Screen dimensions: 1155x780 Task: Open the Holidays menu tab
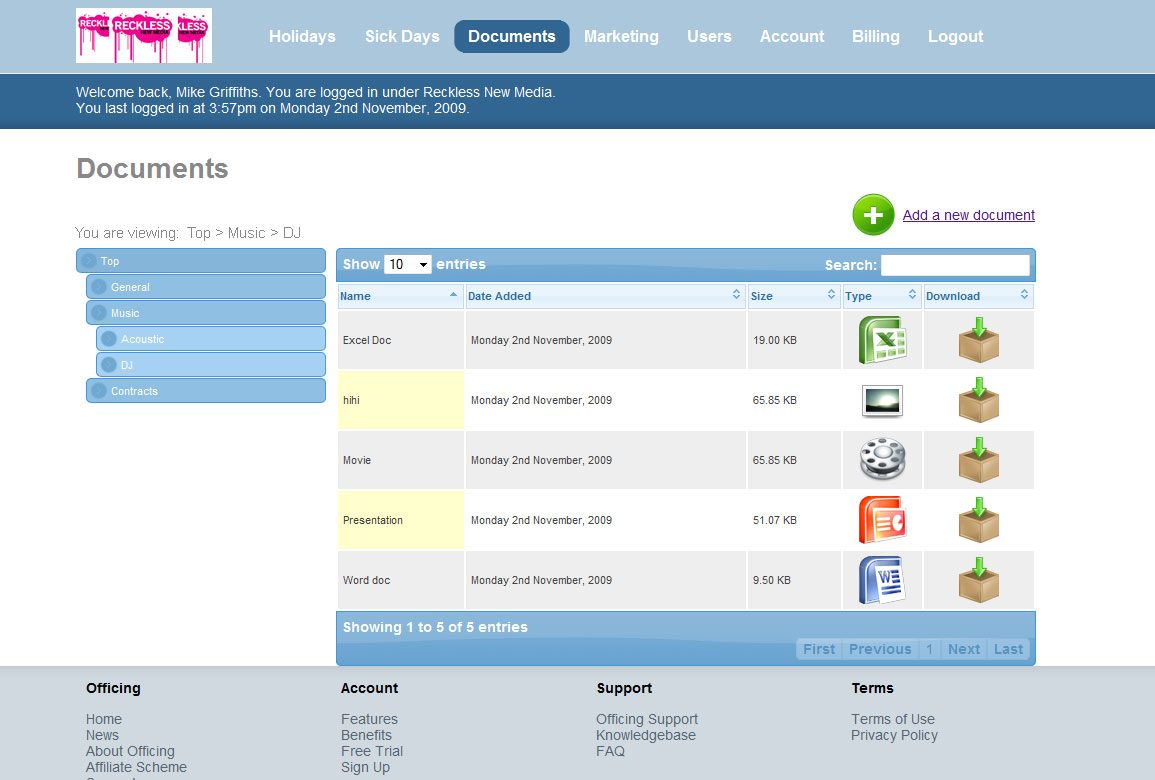point(302,36)
